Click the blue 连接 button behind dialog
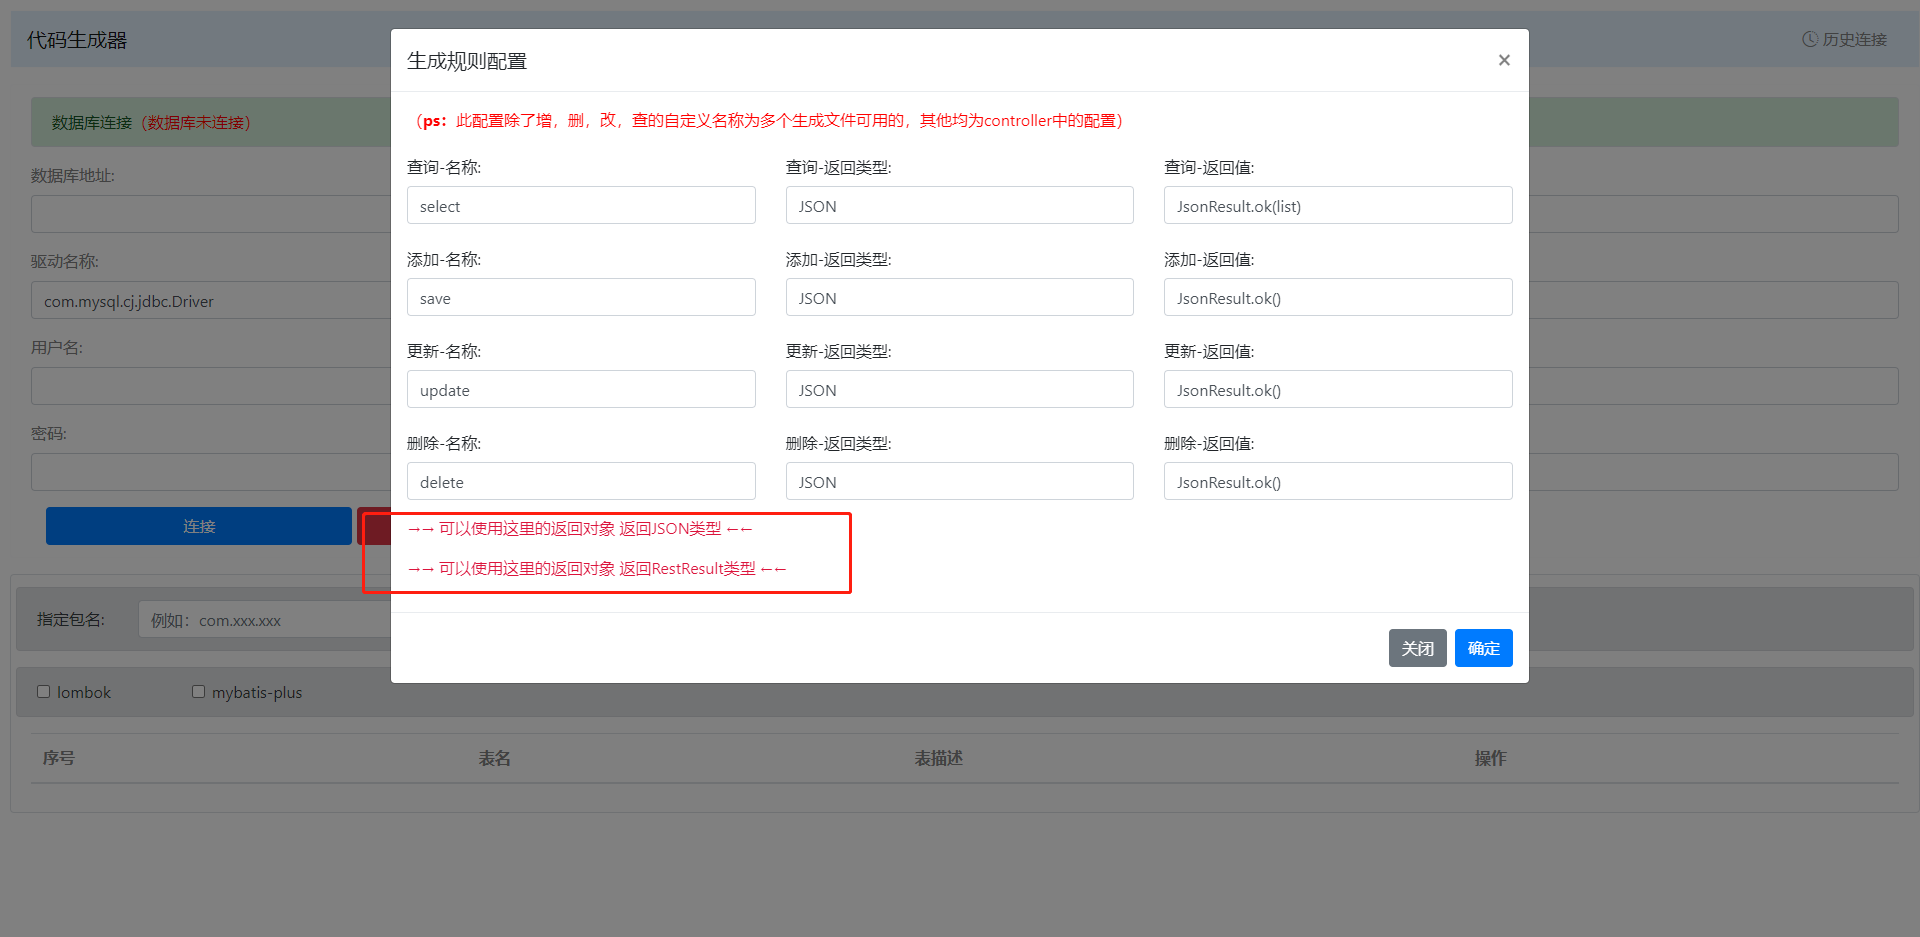1920x937 pixels. pos(199,526)
